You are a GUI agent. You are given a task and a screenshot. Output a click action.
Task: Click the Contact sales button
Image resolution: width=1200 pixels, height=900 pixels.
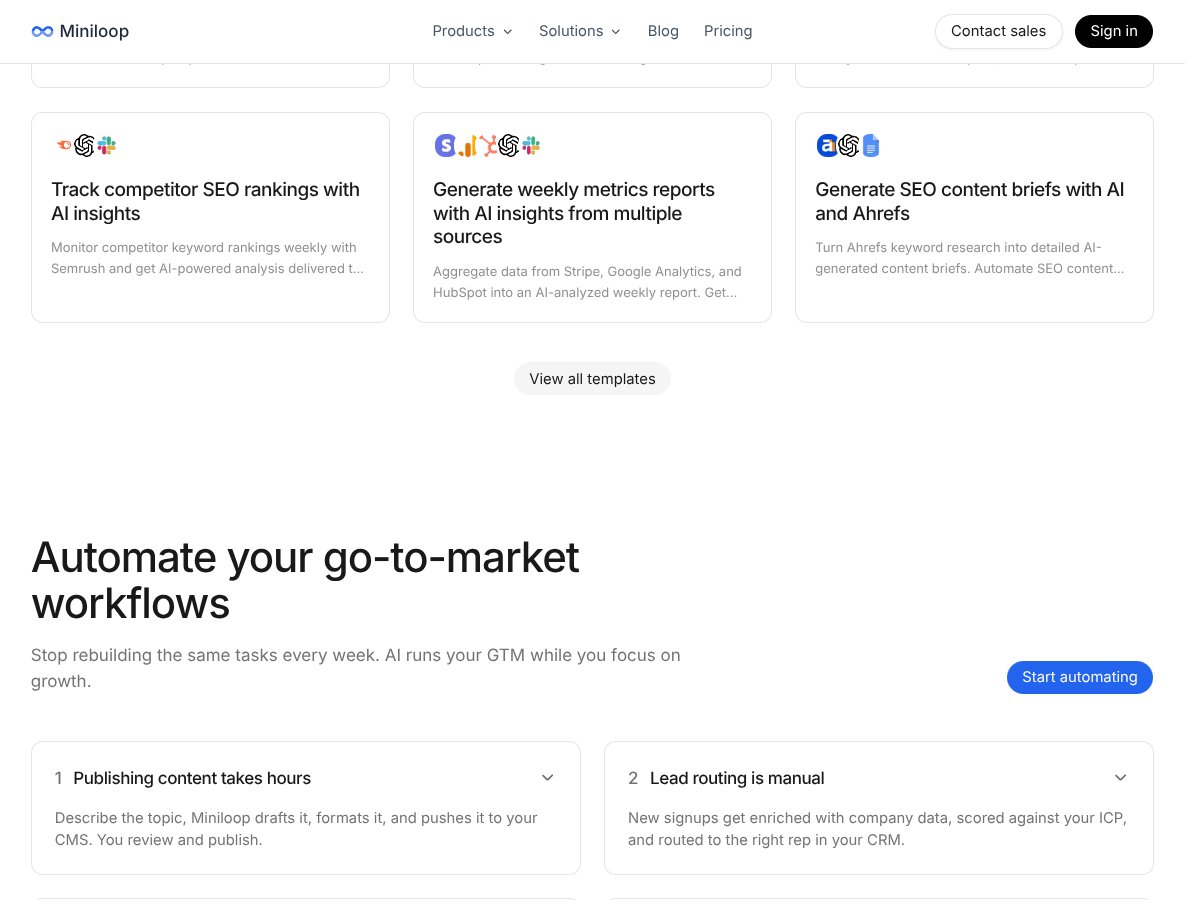pos(998,31)
